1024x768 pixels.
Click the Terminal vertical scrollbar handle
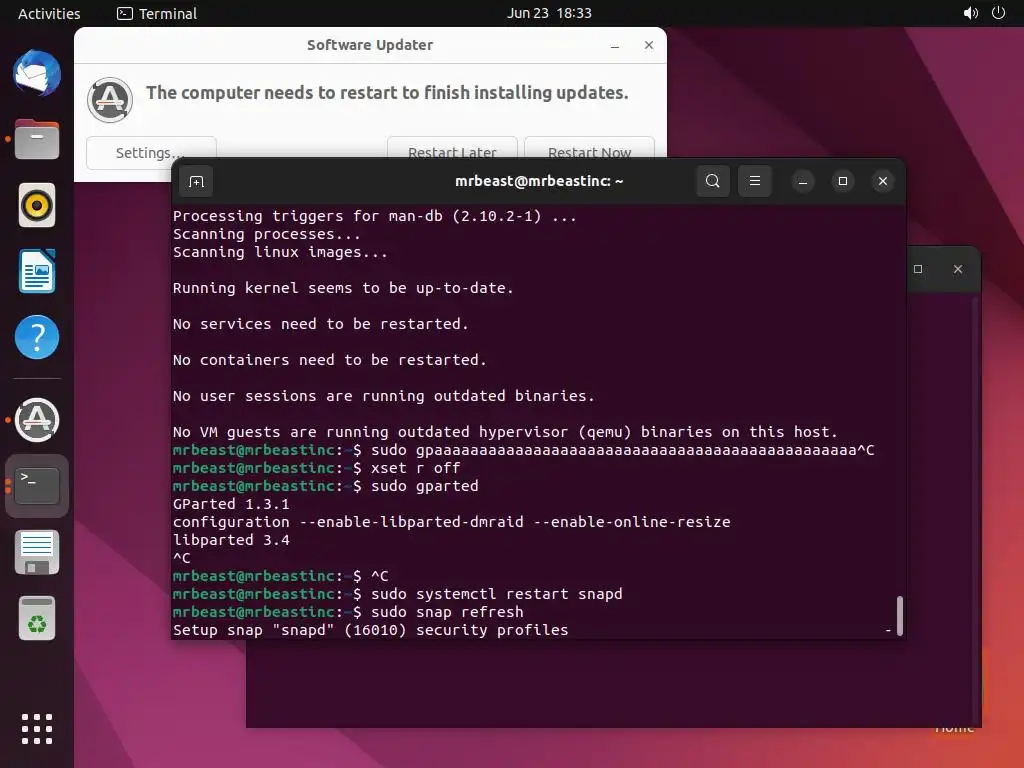(x=899, y=615)
